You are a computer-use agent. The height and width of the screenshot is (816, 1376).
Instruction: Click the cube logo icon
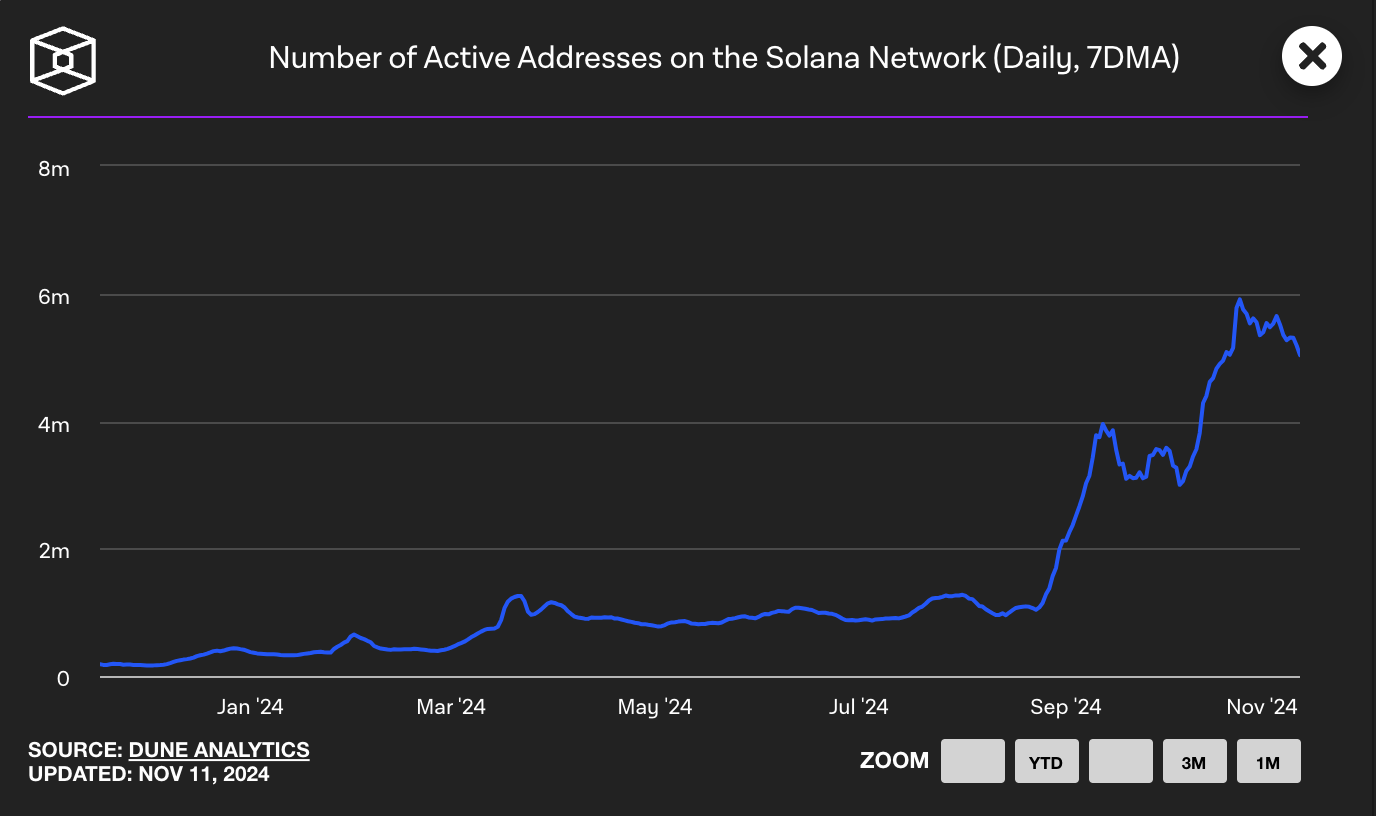click(x=62, y=60)
